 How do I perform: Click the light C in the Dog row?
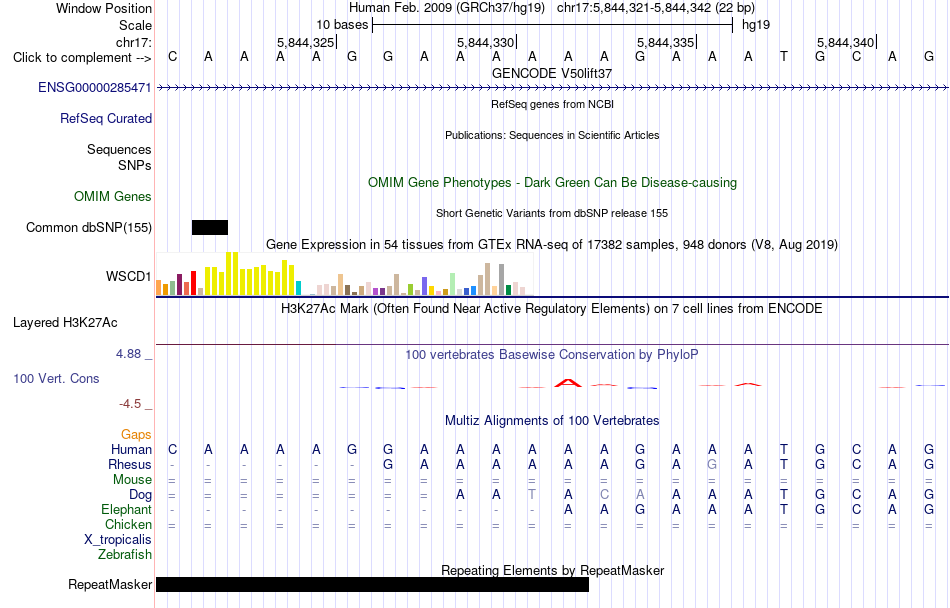coord(604,495)
